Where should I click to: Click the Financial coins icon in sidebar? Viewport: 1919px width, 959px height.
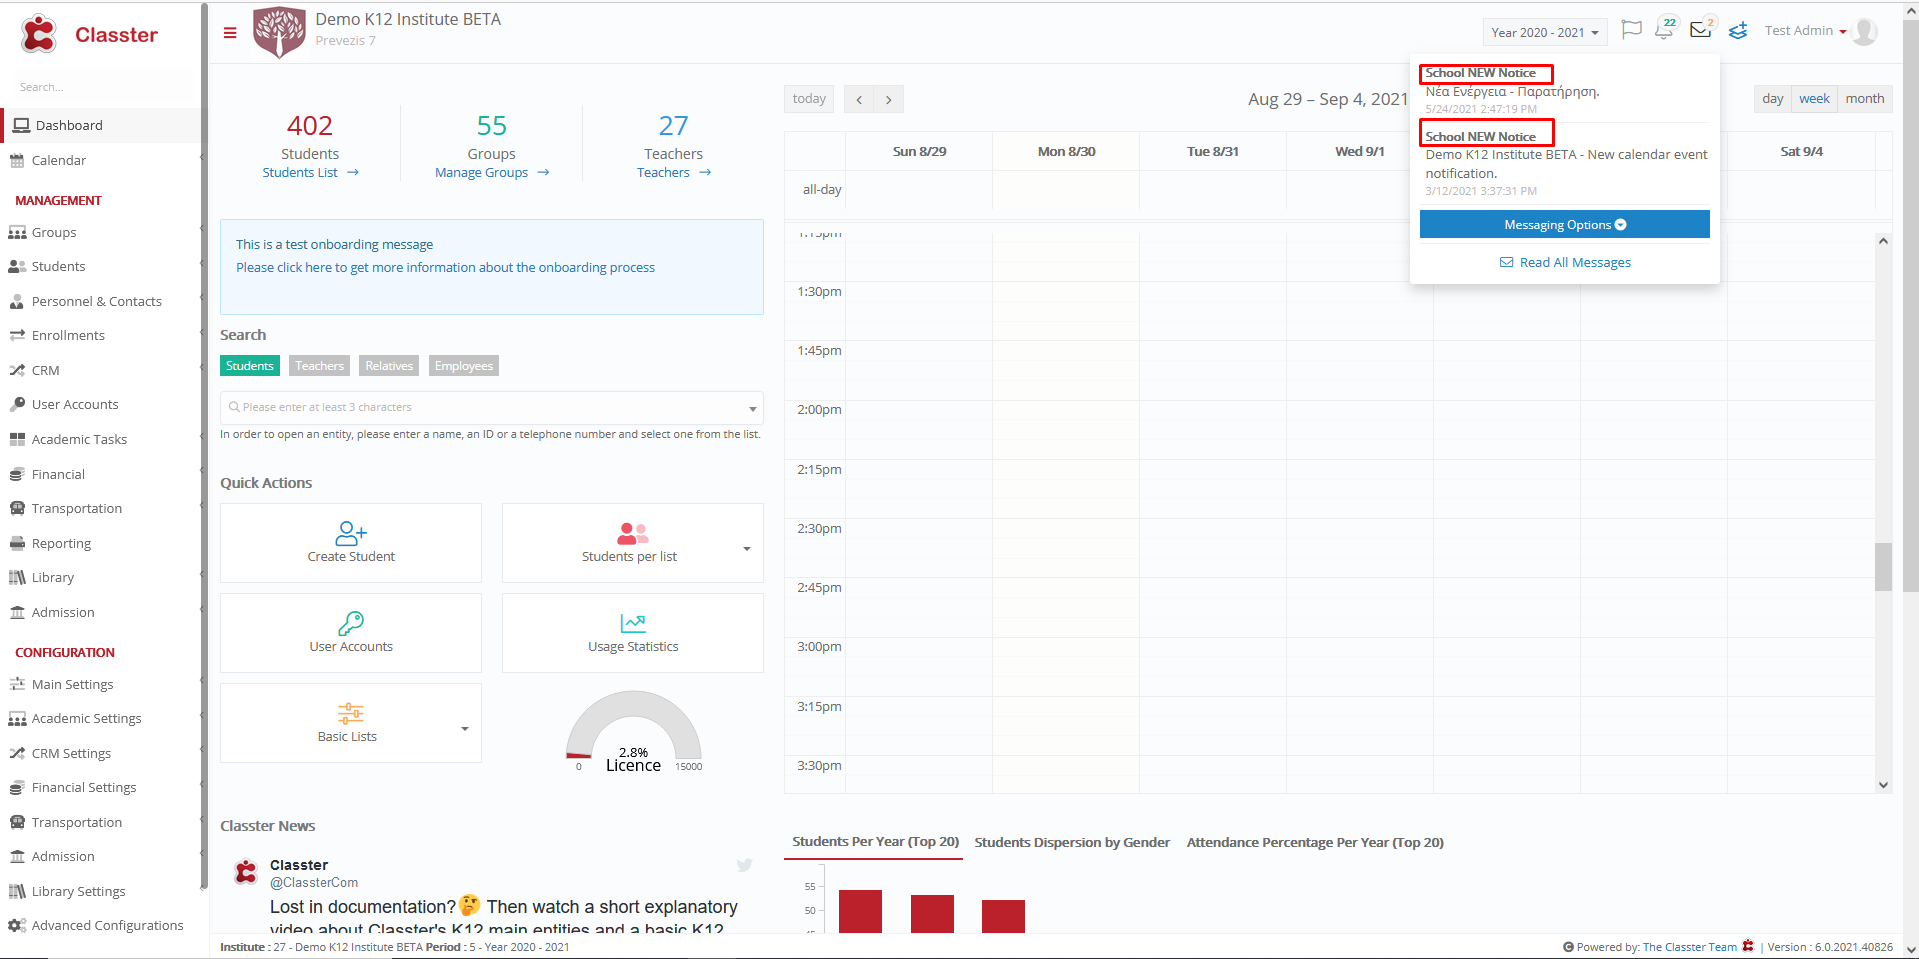tap(17, 474)
